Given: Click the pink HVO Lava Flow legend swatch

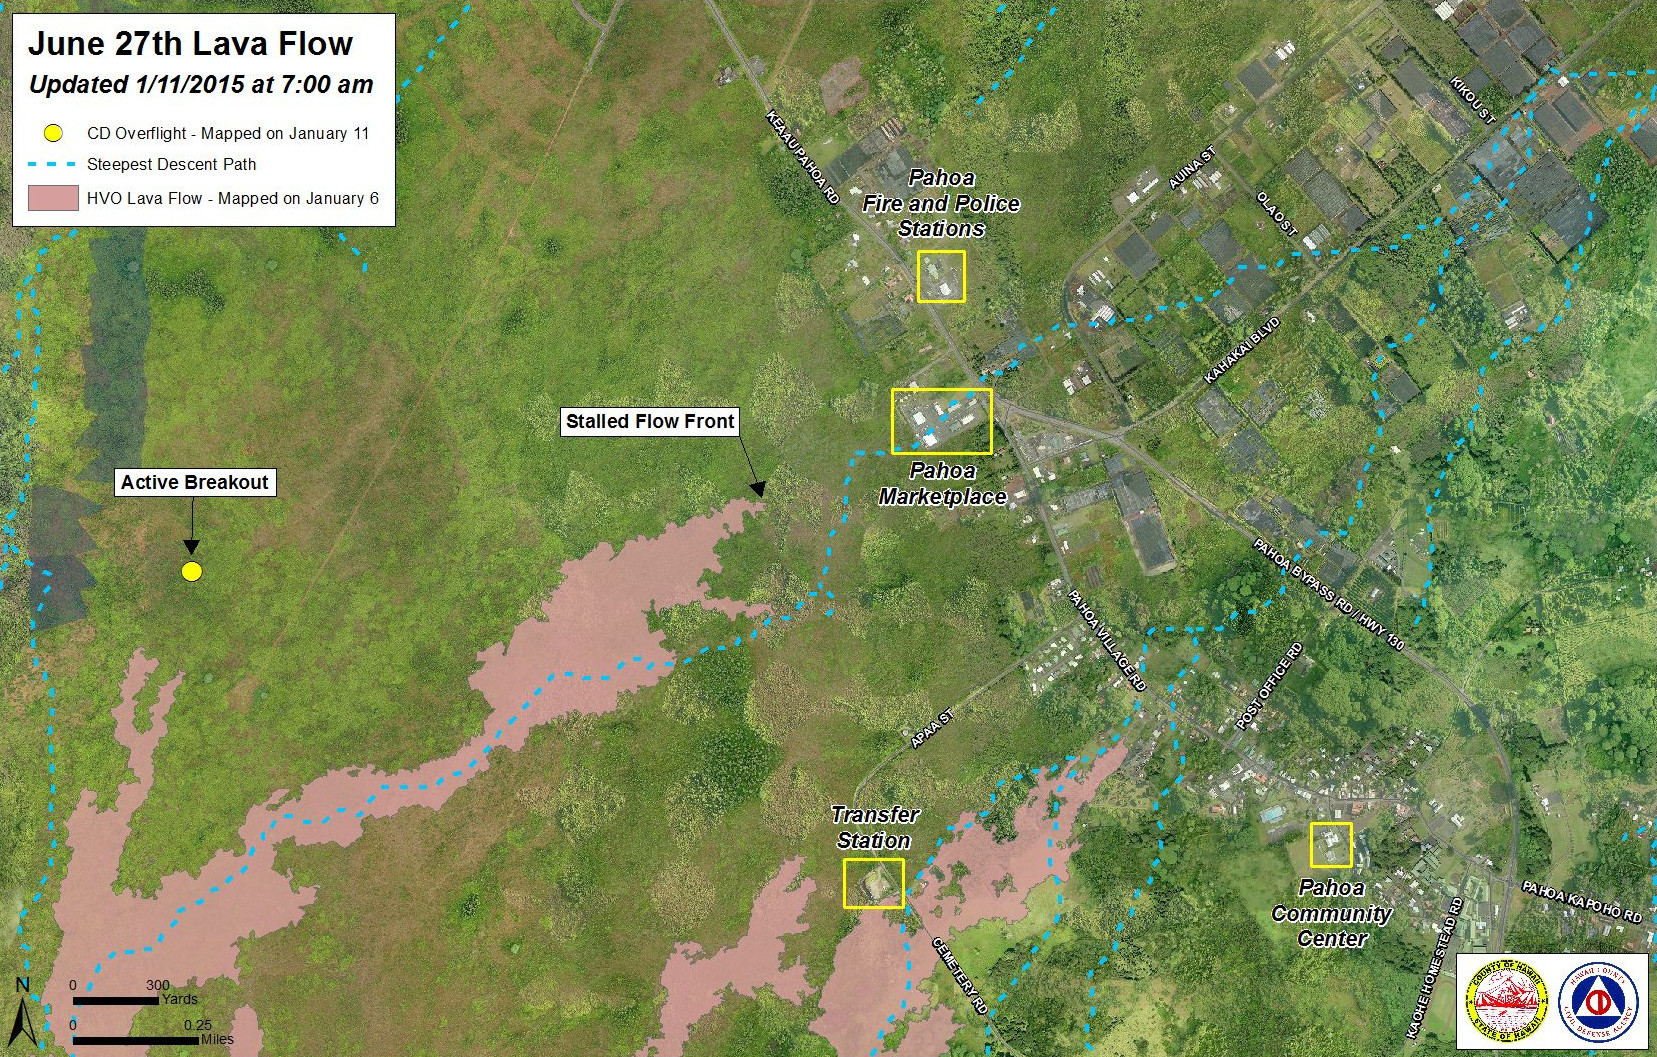Looking at the screenshot, I should (x=54, y=198).
